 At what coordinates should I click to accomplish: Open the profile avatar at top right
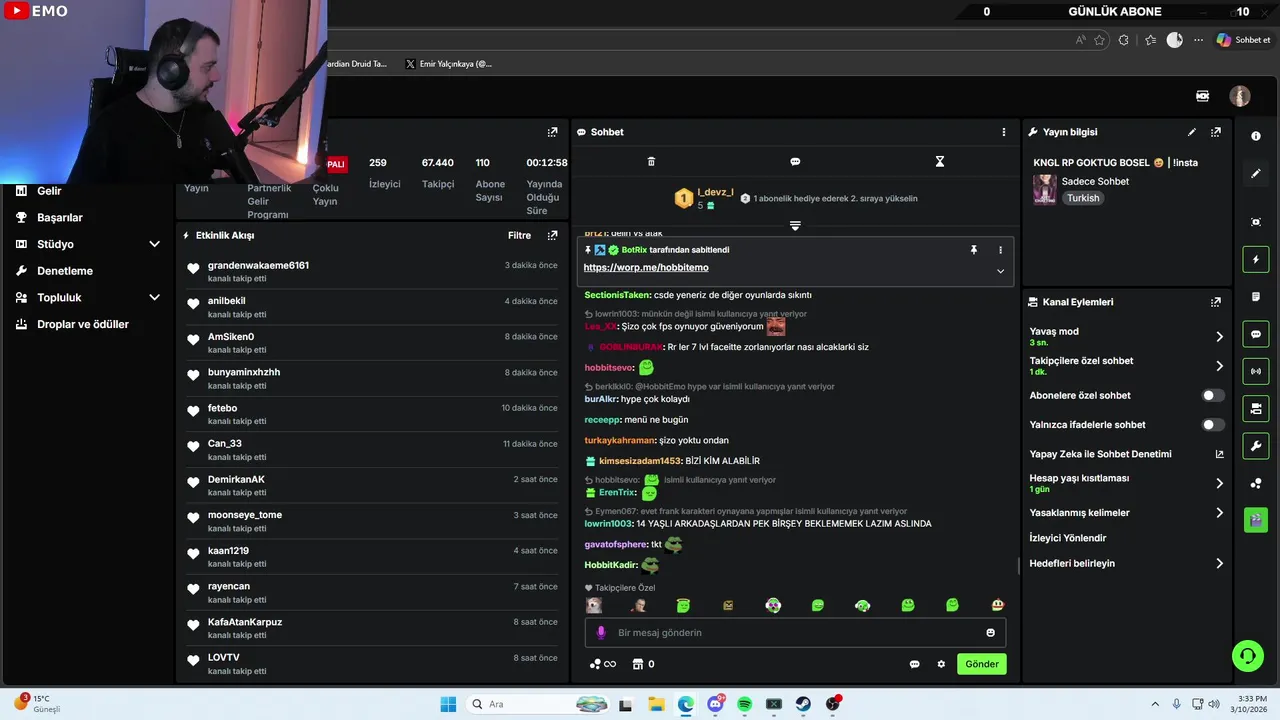1240,96
